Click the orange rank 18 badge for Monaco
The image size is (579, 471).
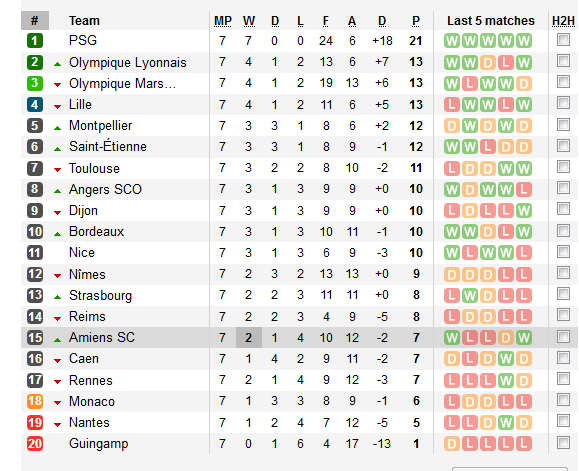pyautogui.click(x=35, y=401)
